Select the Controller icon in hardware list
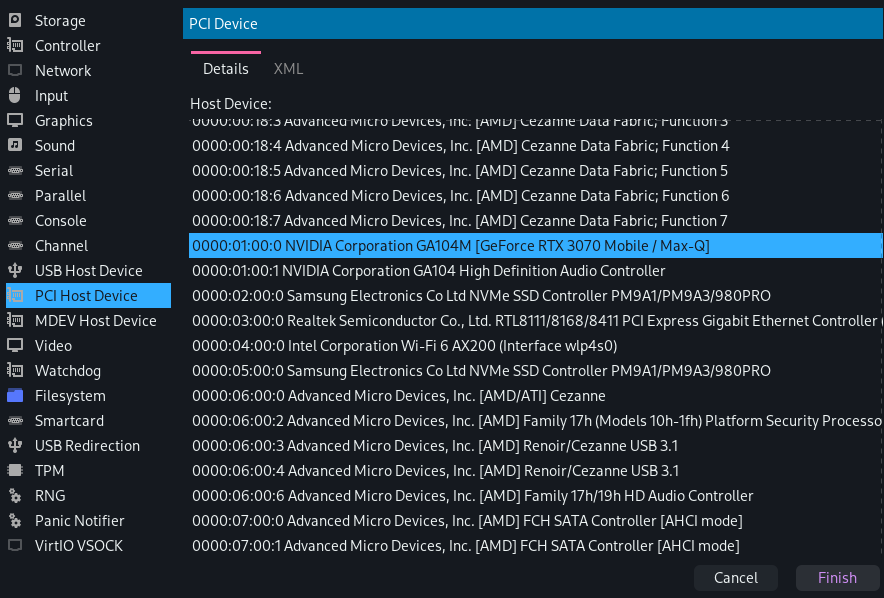The height and width of the screenshot is (598, 884). point(15,46)
